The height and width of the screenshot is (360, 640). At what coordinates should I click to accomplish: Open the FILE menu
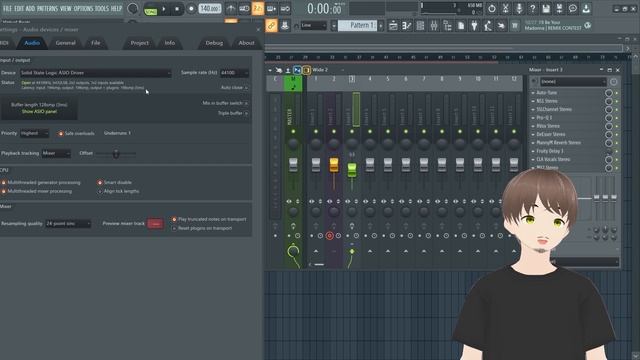(7, 8)
